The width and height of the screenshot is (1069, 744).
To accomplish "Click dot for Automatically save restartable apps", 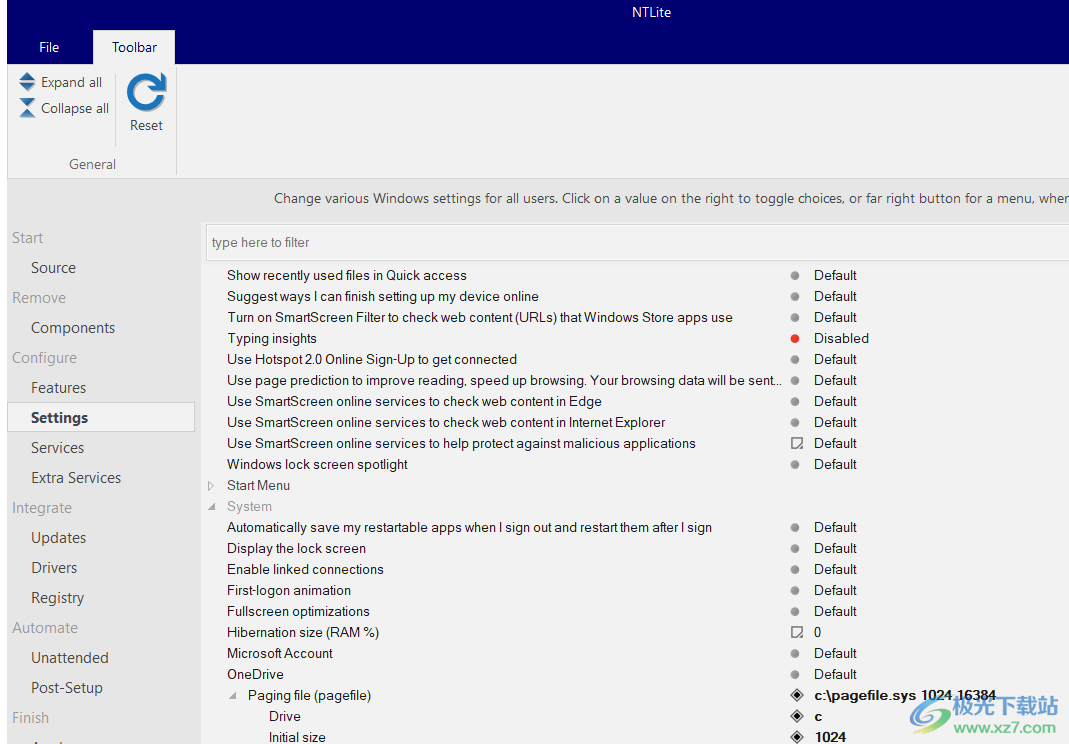I will point(795,528).
